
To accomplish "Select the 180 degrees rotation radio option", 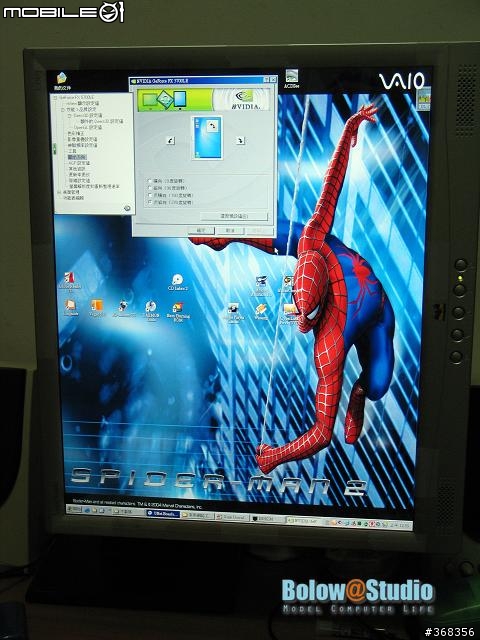I will click(x=170, y=195).
